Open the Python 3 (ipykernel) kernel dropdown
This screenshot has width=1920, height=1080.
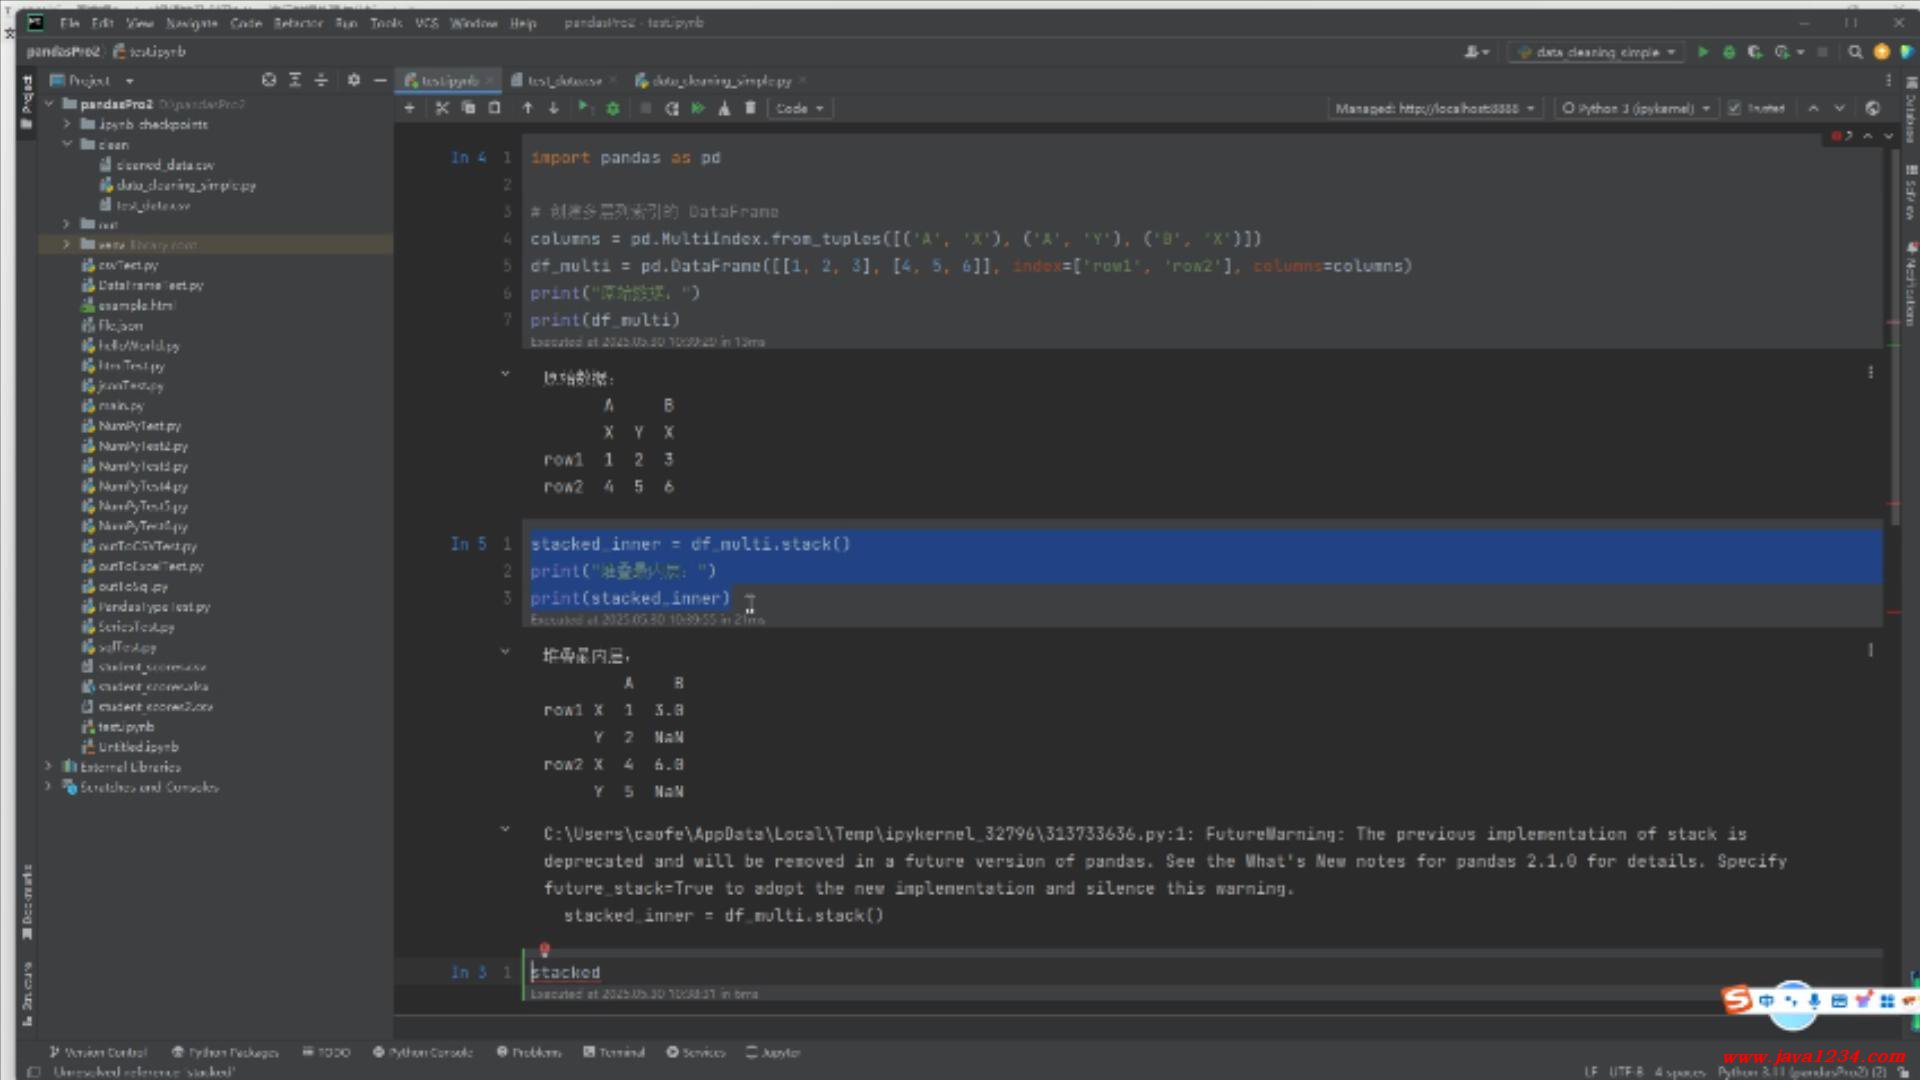[x=1636, y=108]
